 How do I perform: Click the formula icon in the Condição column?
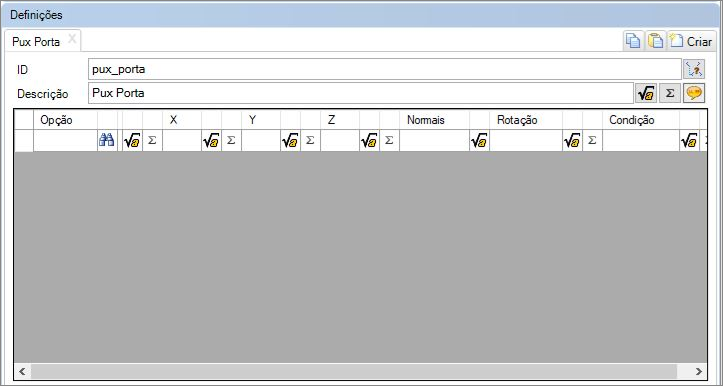click(689, 141)
